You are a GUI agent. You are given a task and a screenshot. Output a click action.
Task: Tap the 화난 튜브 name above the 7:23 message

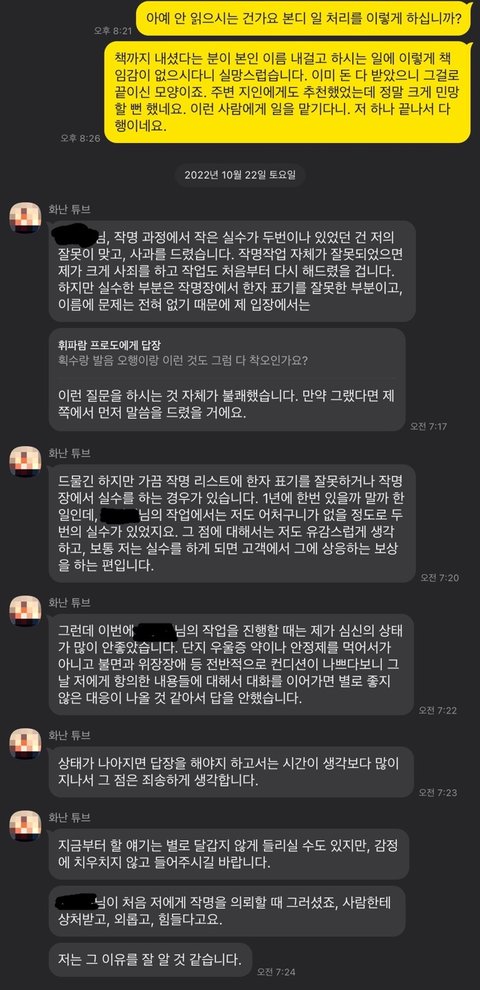click(69, 735)
